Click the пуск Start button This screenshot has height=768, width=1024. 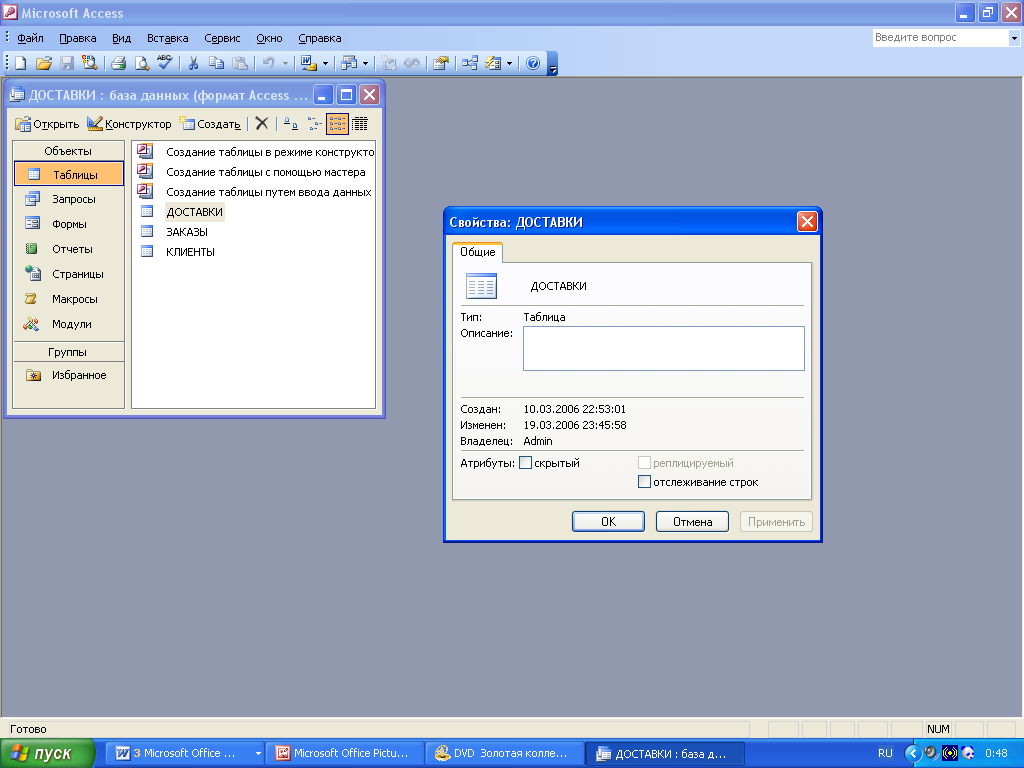click(x=46, y=753)
